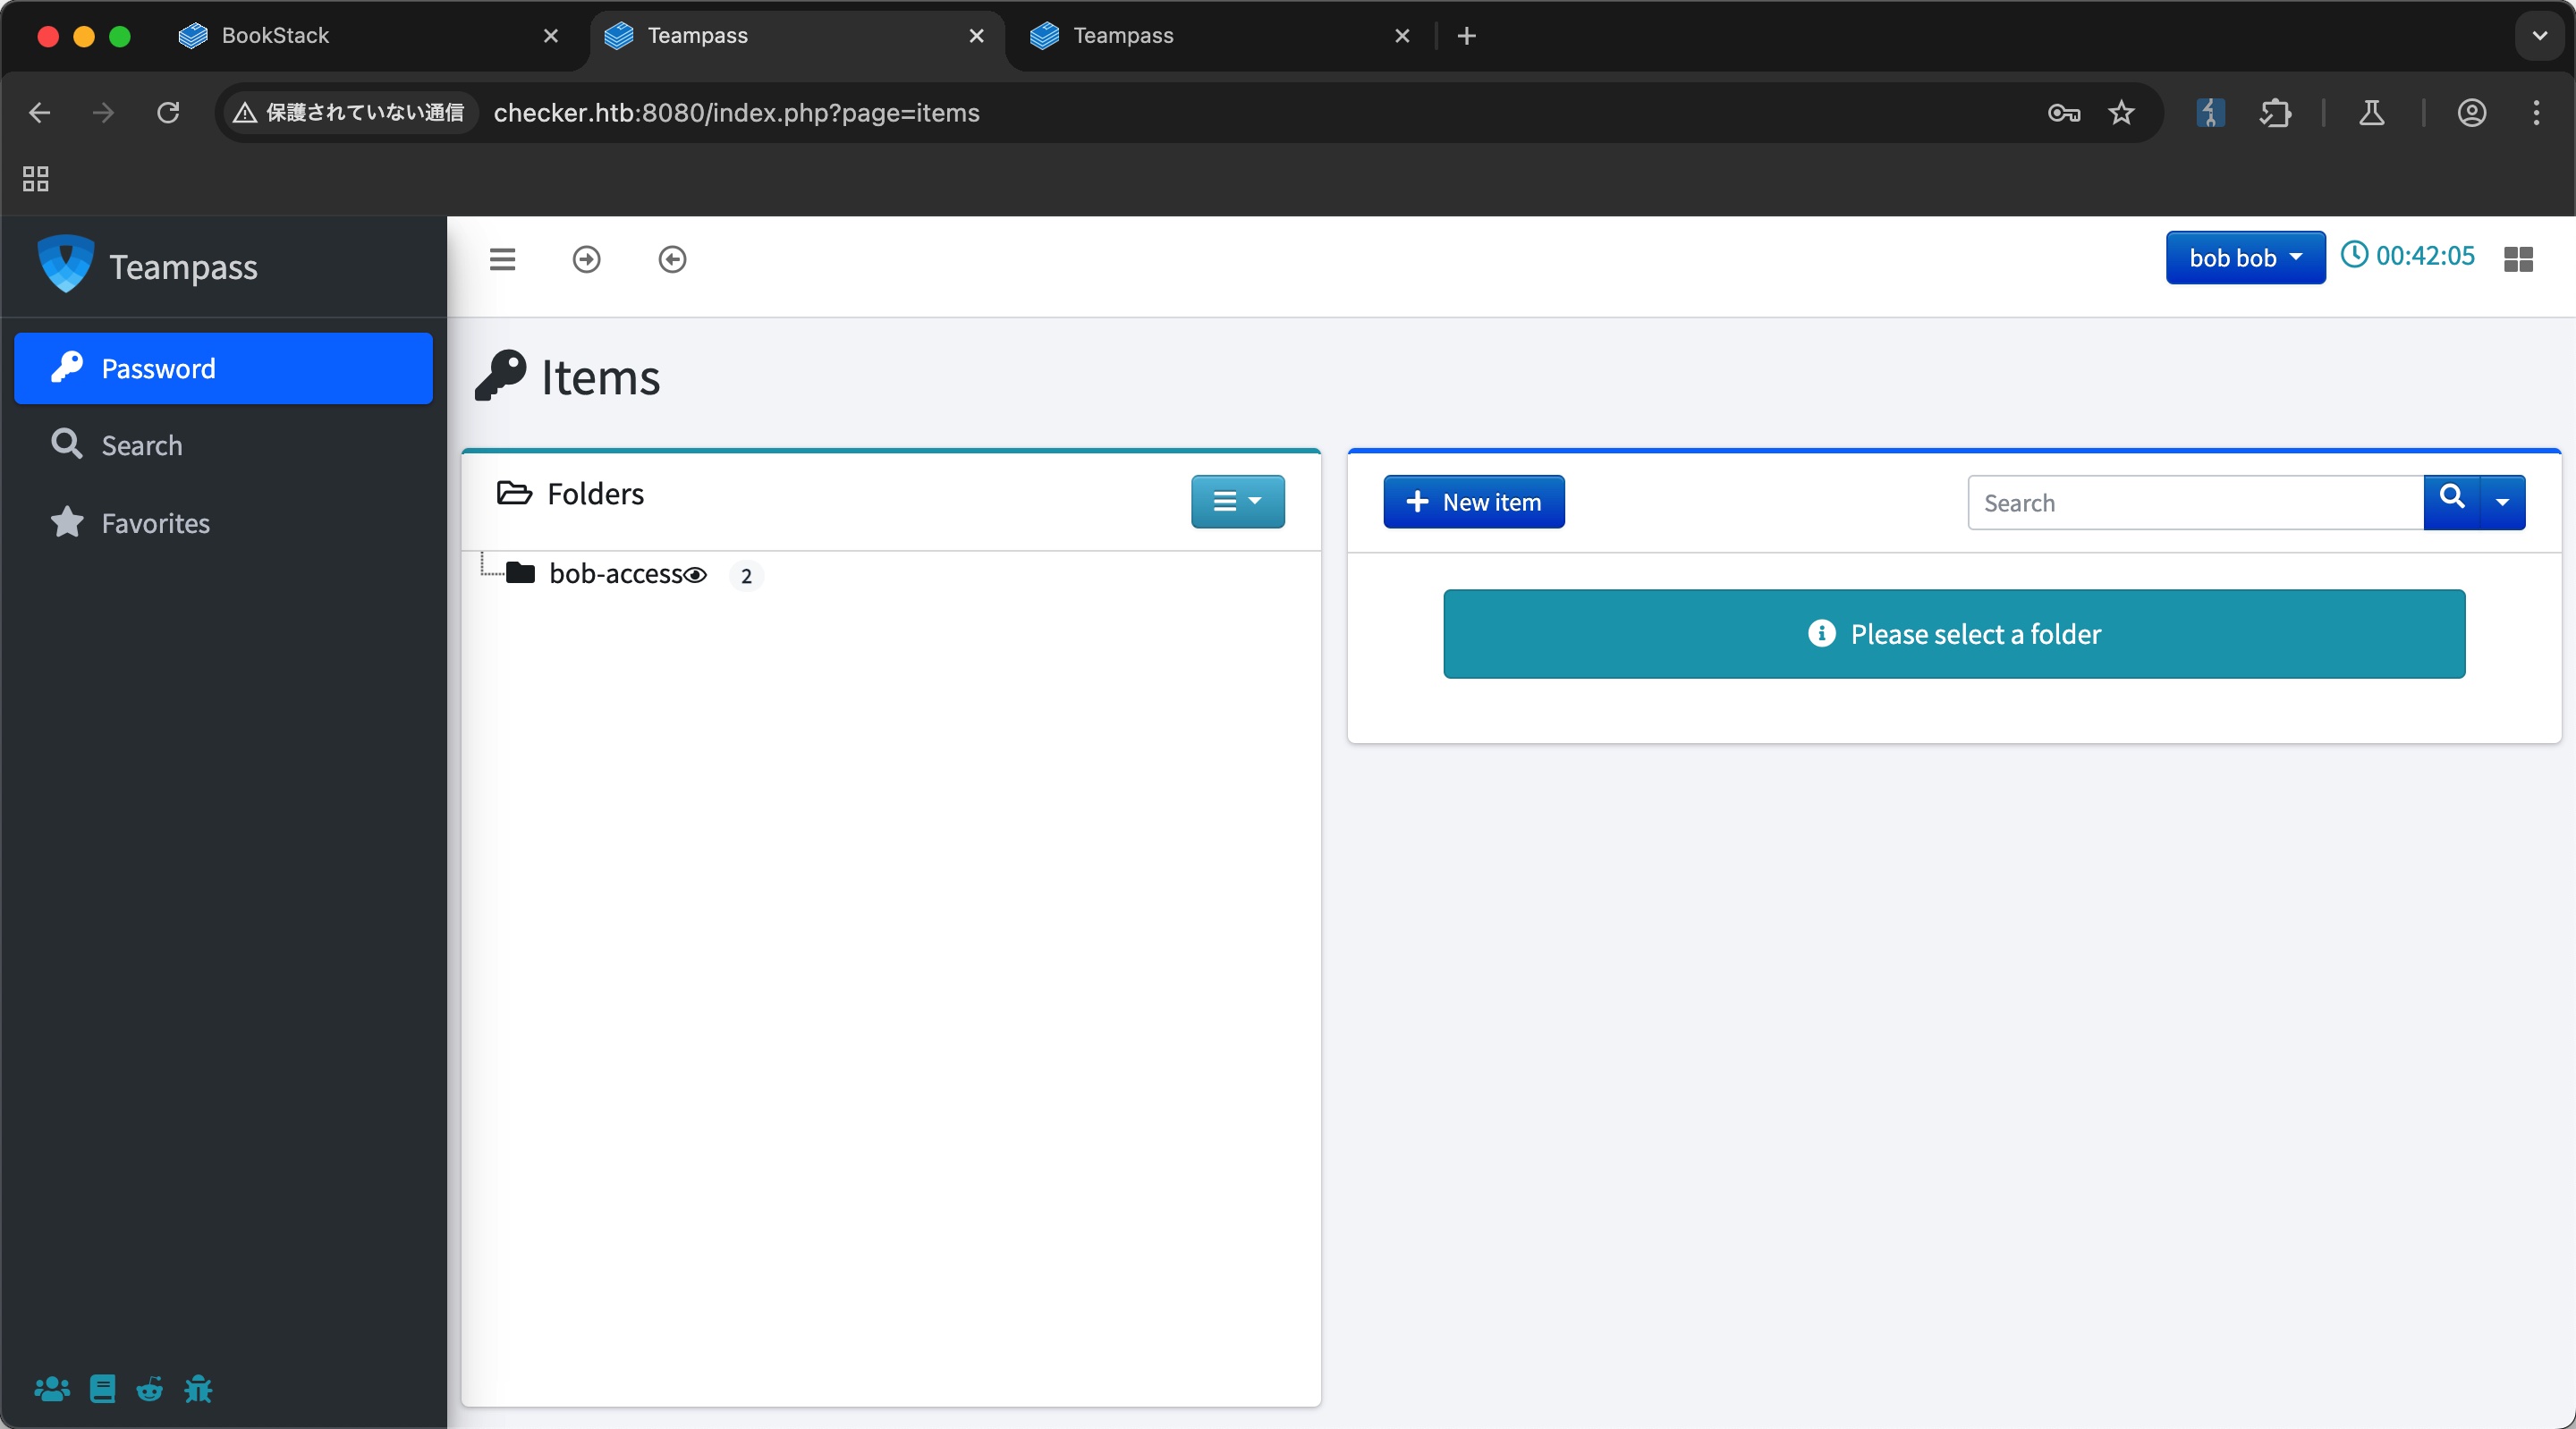Click the left-arrow circle icon in the top bar

(672, 259)
